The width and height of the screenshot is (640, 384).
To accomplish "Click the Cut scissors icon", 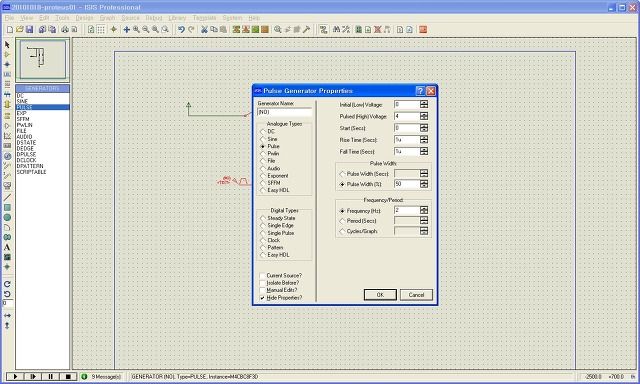I will click(x=204, y=29).
